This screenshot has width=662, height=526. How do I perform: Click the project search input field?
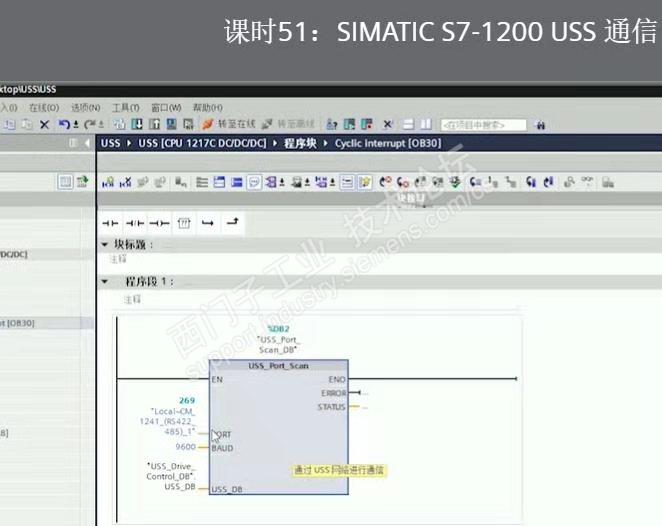pyautogui.click(x=484, y=125)
